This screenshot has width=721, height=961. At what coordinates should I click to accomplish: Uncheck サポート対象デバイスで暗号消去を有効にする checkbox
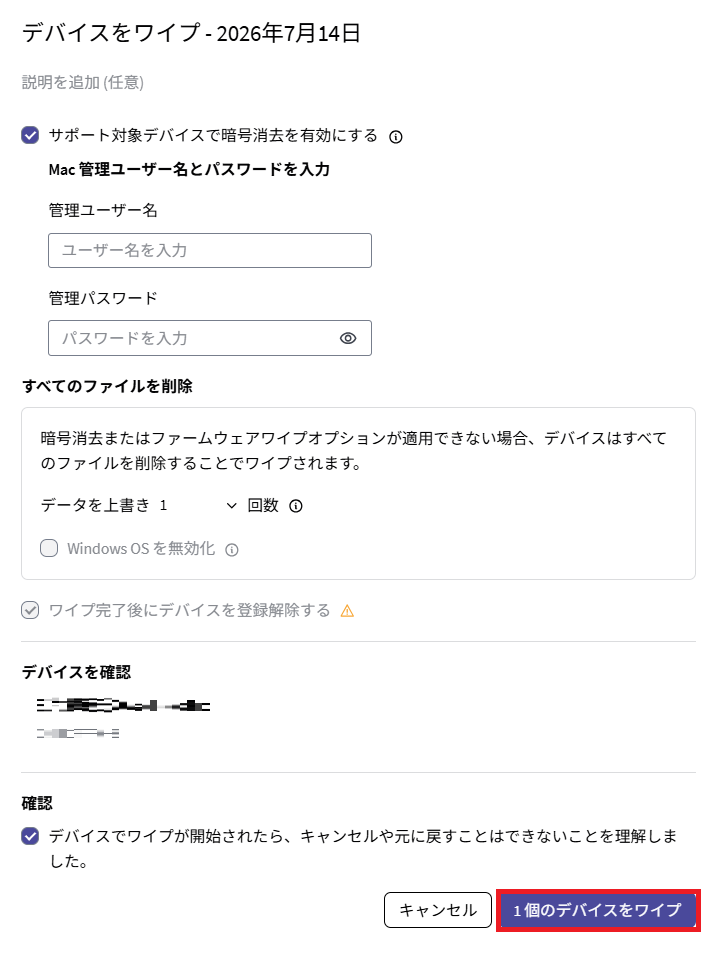coord(30,135)
